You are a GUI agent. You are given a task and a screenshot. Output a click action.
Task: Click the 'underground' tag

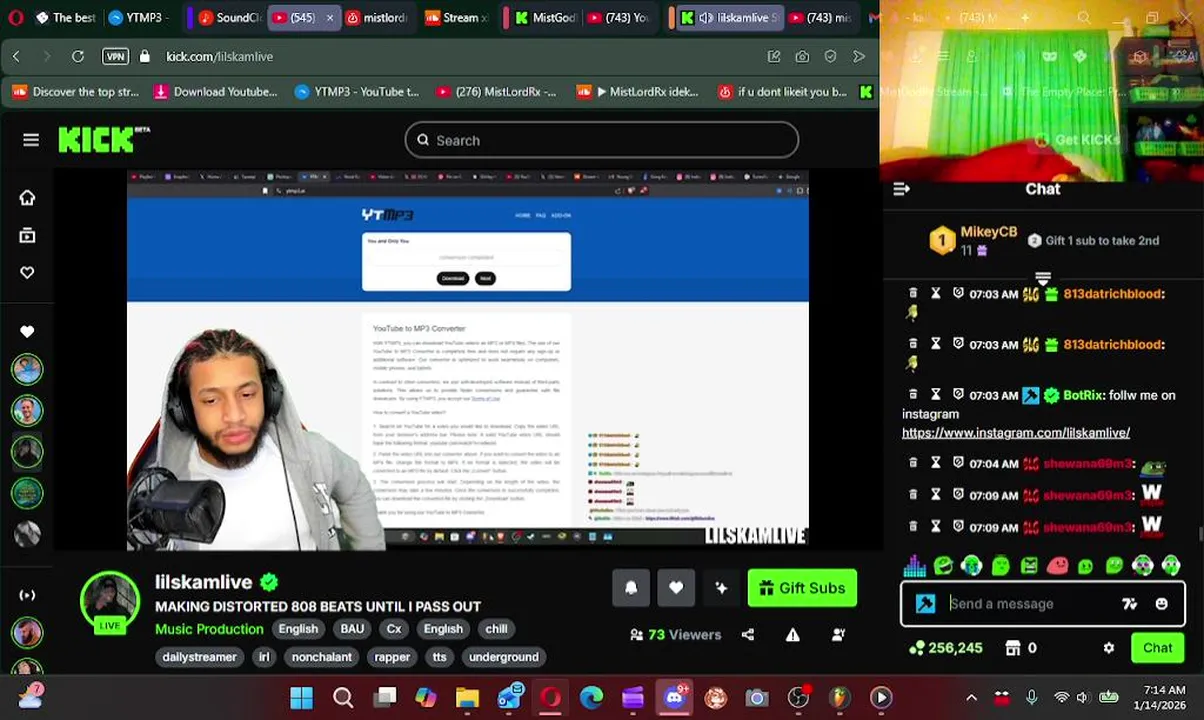[x=504, y=657]
